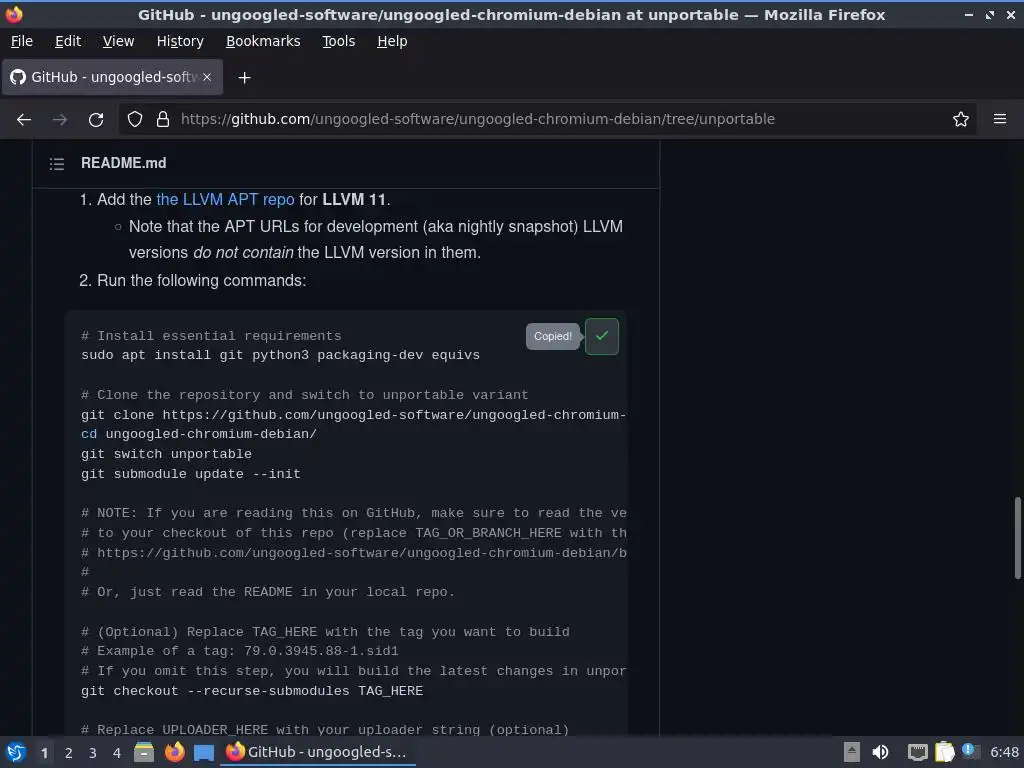Click the Copied! tooltip label

point(552,336)
